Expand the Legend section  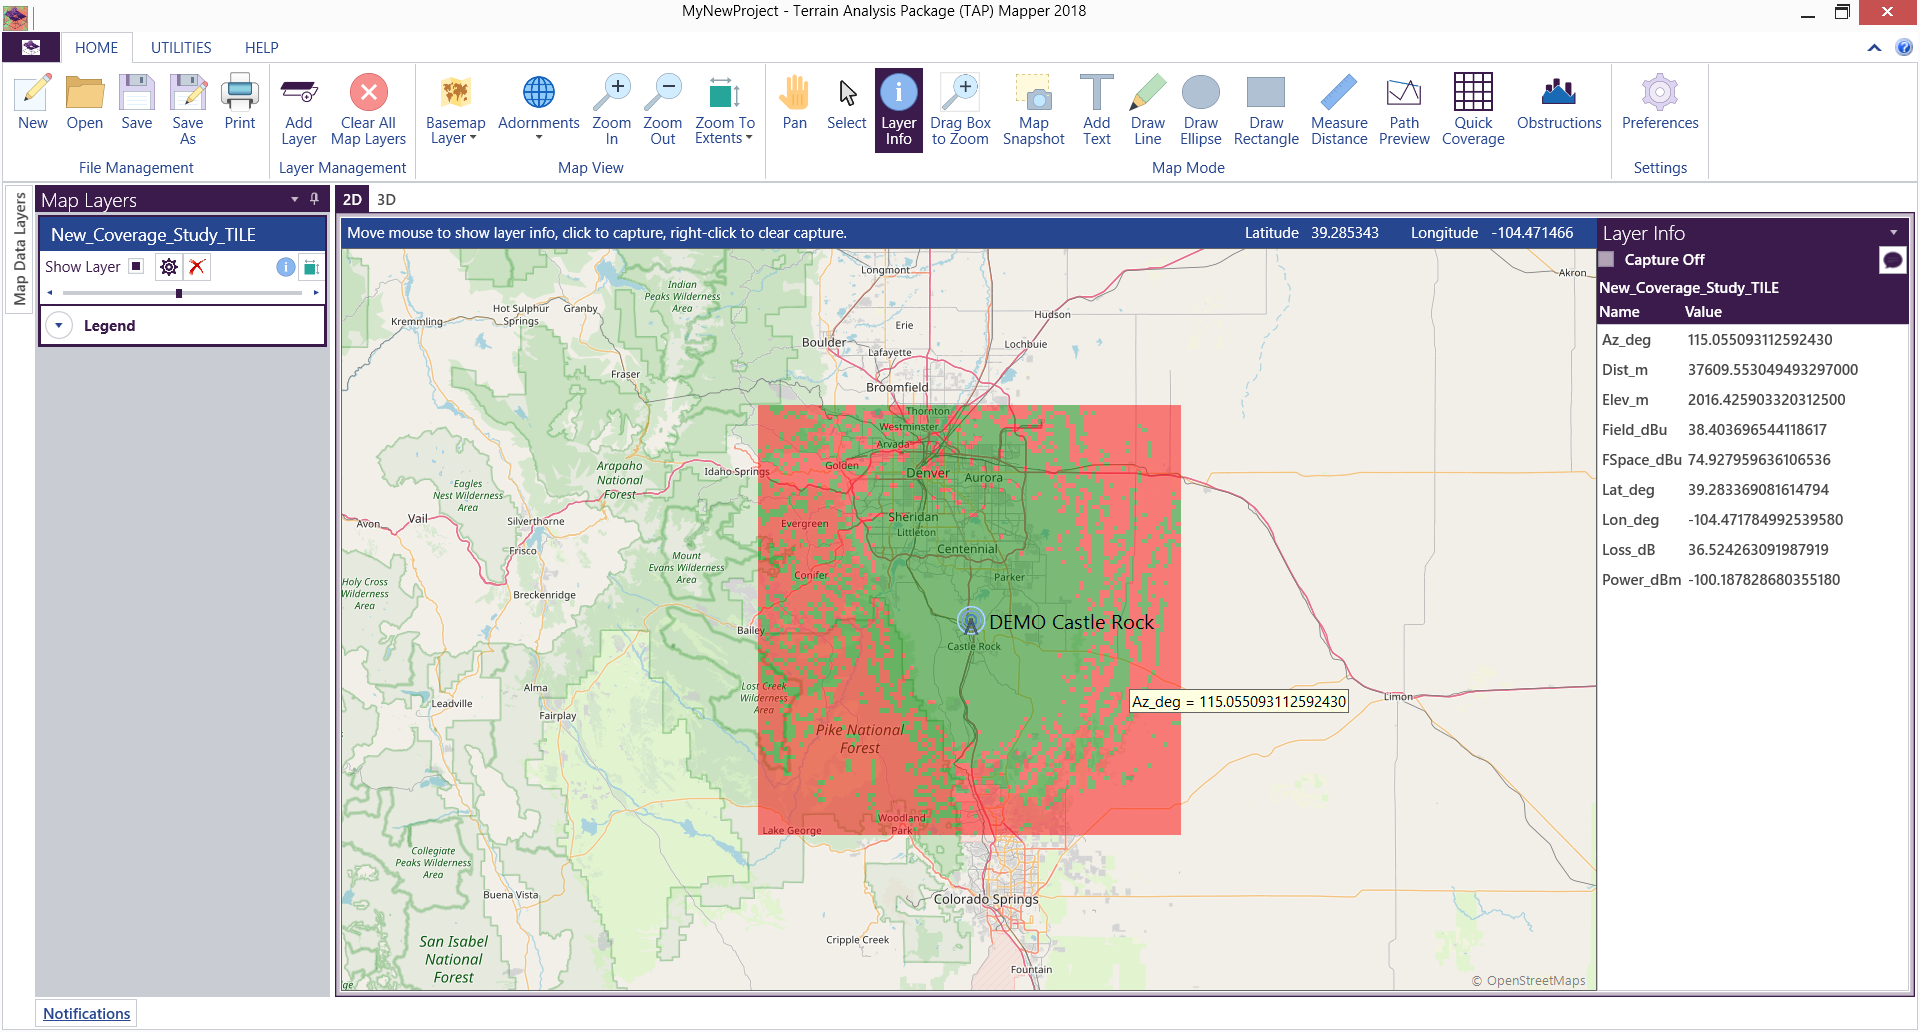click(x=59, y=326)
